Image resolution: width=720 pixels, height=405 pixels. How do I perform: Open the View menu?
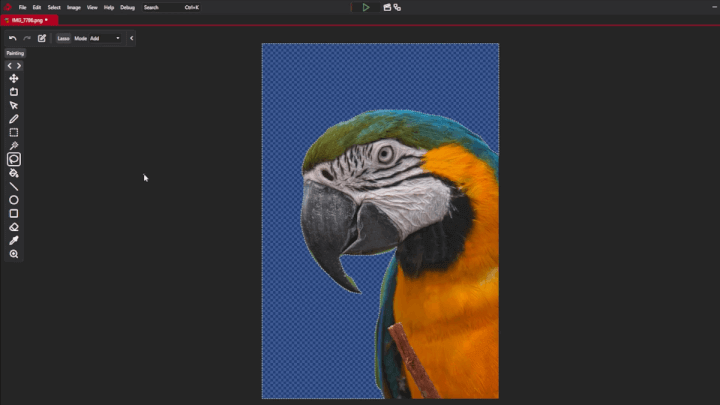tap(92, 7)
